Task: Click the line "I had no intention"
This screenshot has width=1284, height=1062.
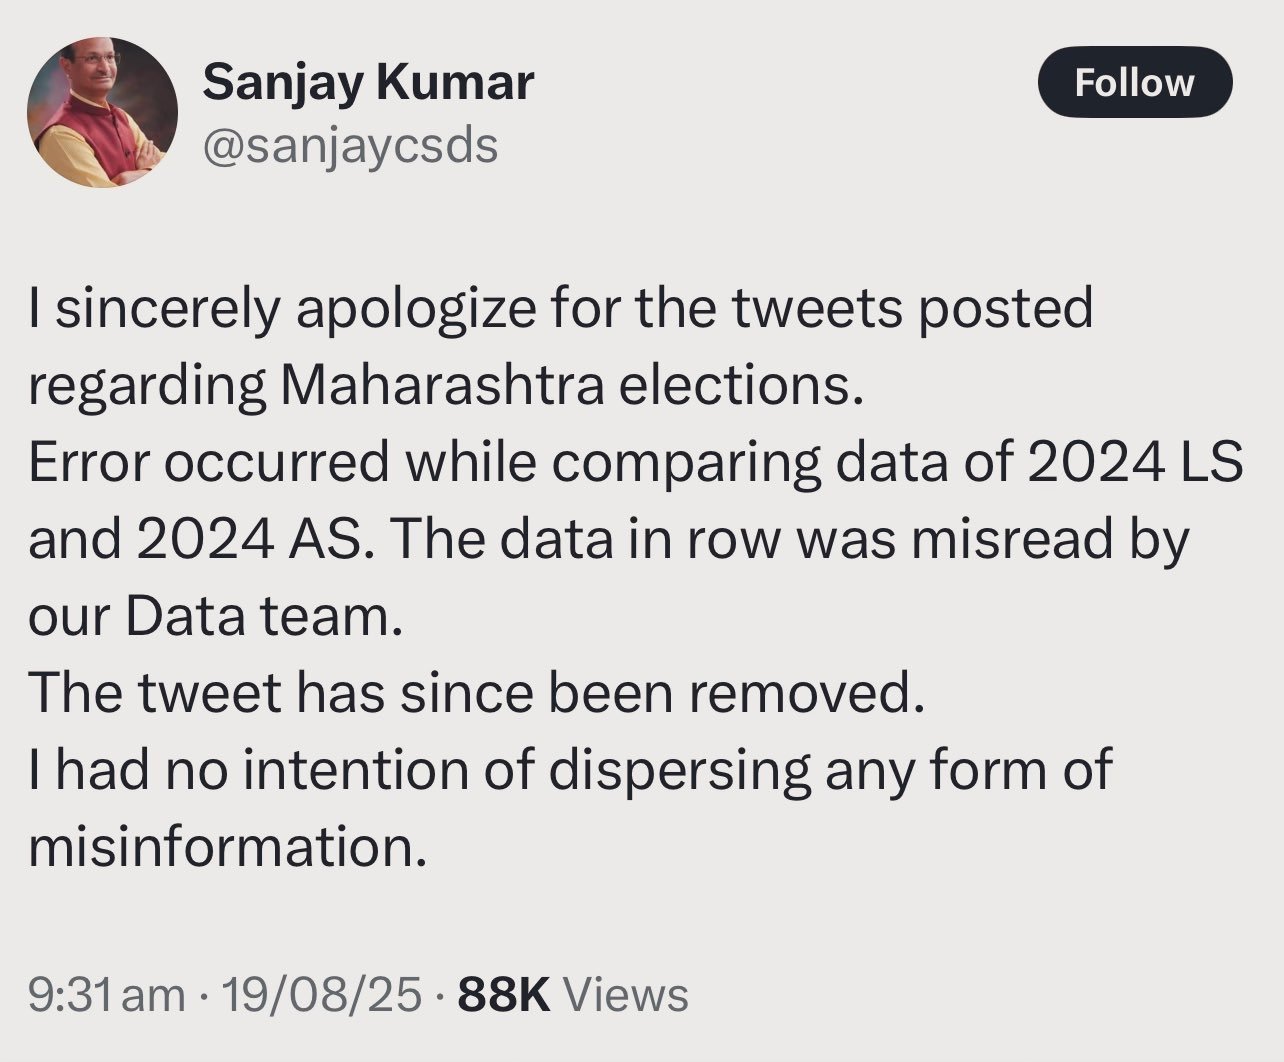Action: point(570,770)
